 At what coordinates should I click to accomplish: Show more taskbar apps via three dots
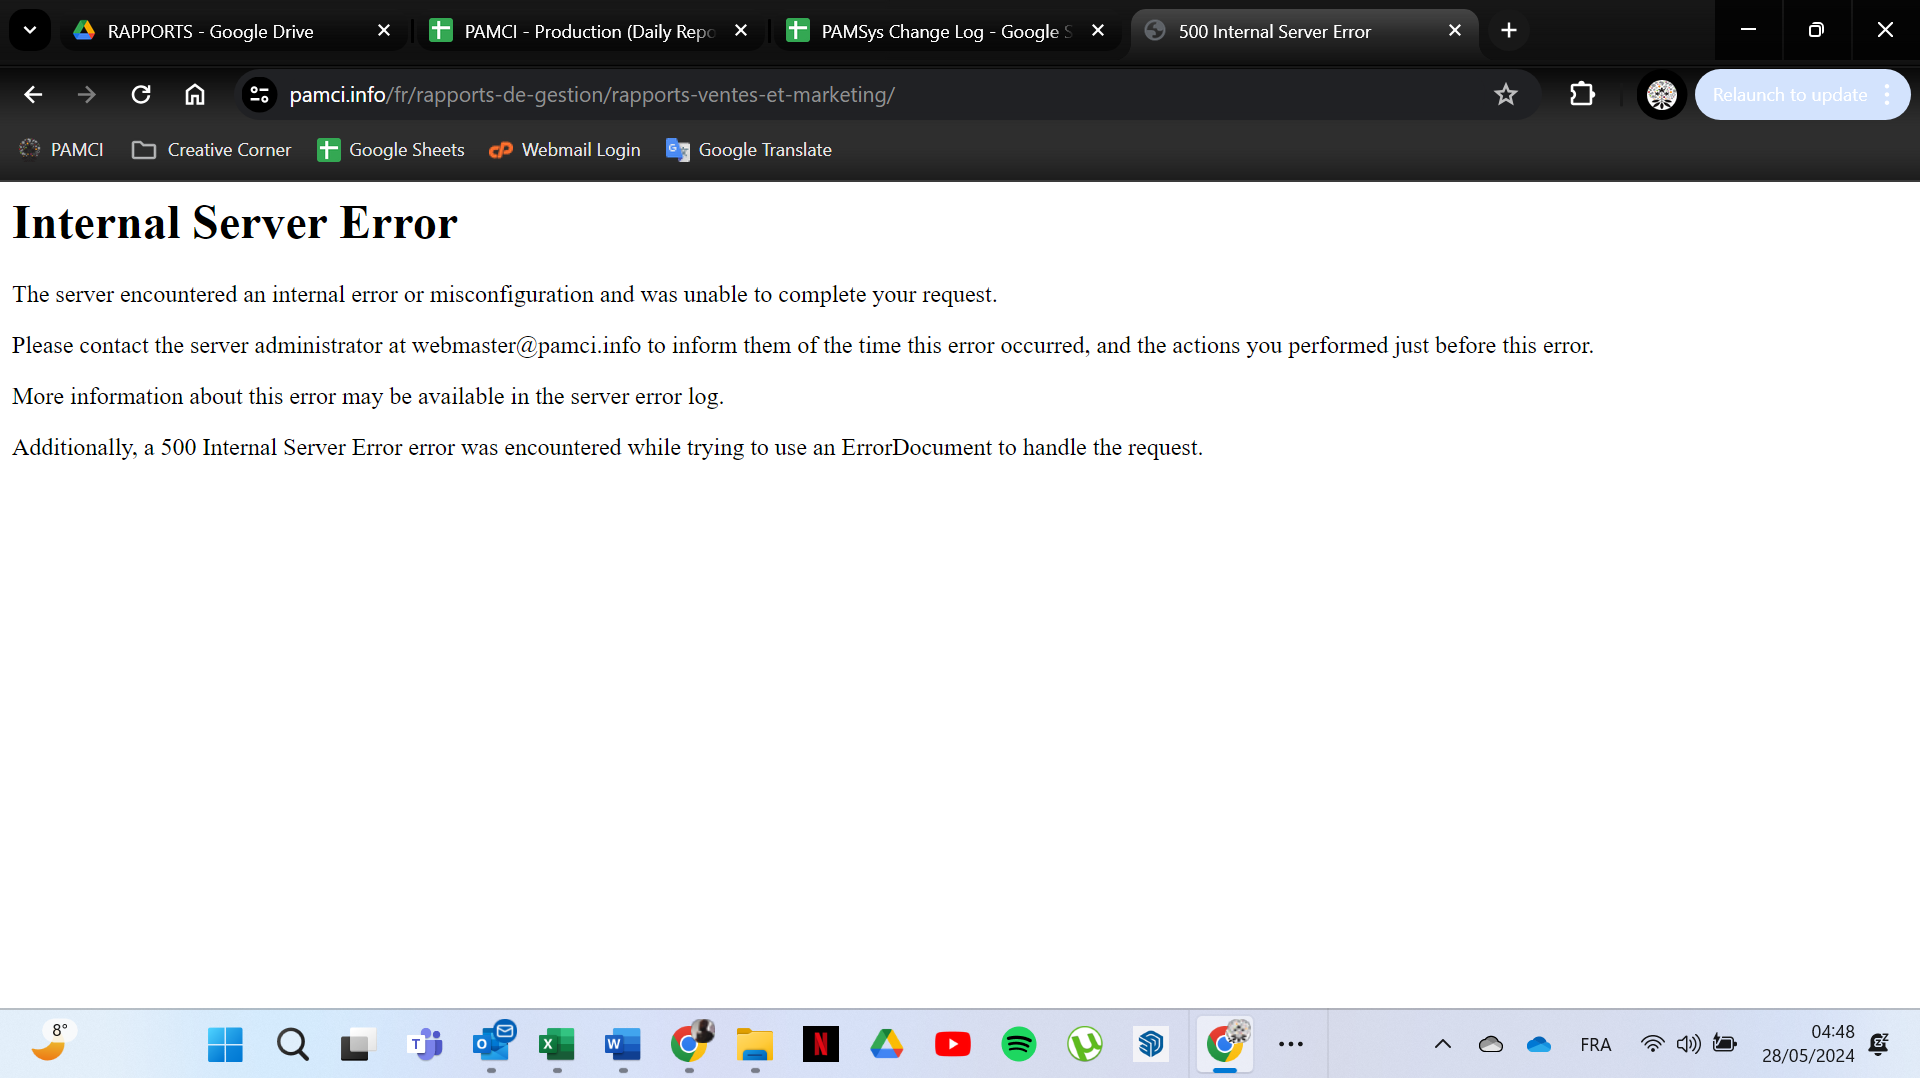coord(1291,1045)
